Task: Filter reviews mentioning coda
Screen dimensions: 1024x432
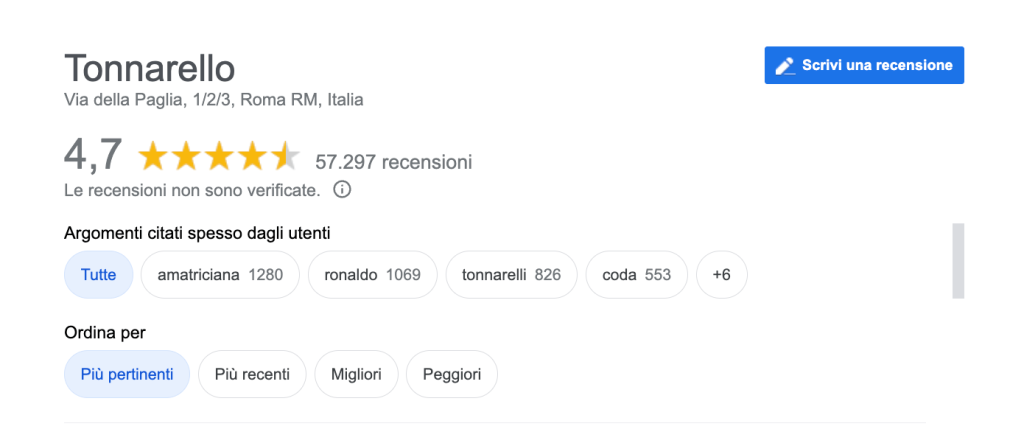Action: (637, 275)
